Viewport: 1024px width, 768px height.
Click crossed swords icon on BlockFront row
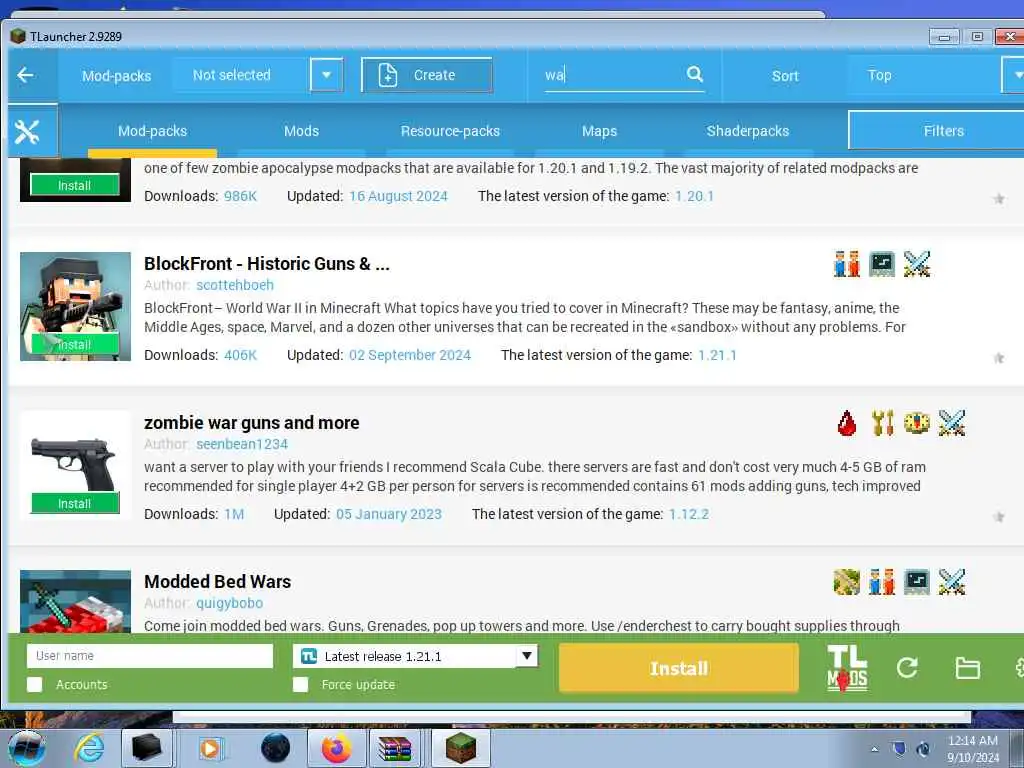coord(917,264)
